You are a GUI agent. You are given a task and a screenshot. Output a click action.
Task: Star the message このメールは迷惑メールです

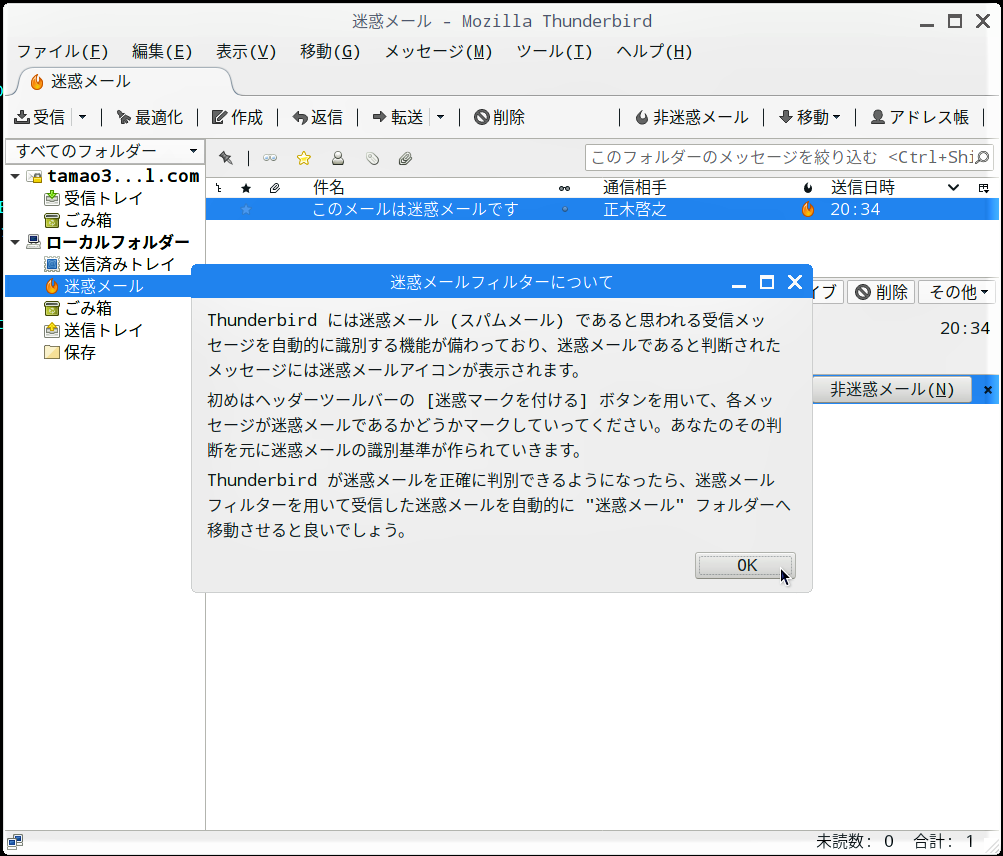click(x=246, y=209)
